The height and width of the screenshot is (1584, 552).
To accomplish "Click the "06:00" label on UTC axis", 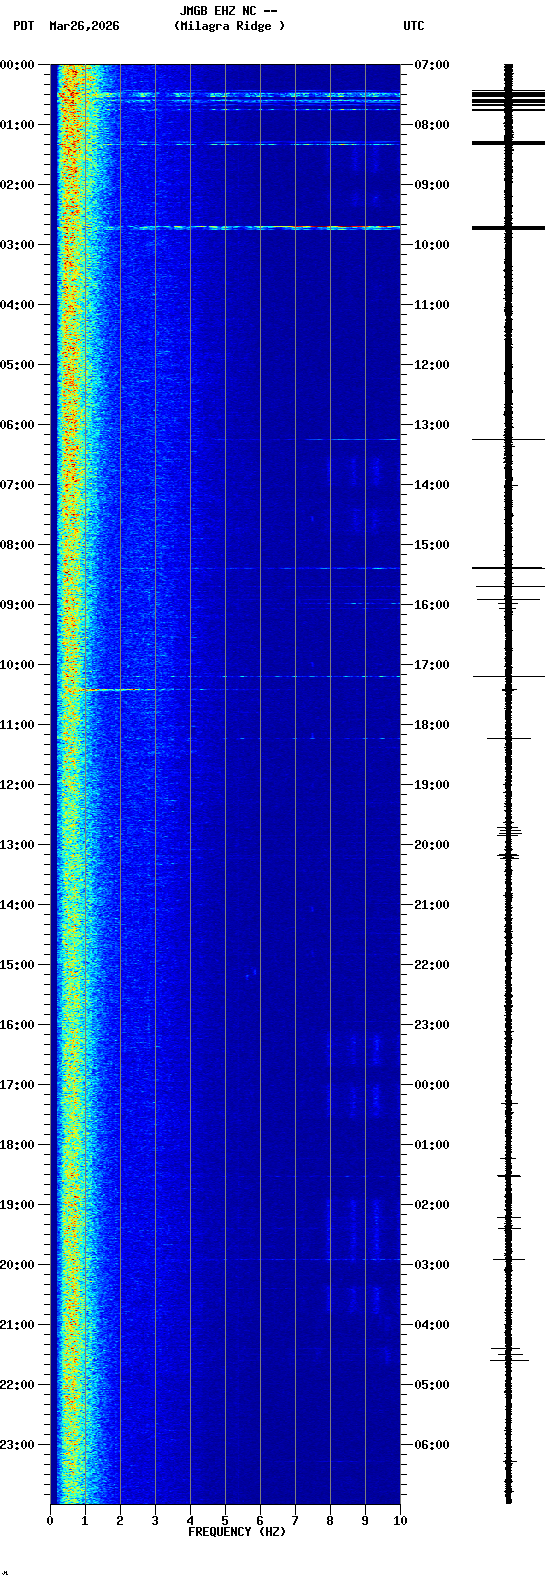I will click(x=431, y=1445).
